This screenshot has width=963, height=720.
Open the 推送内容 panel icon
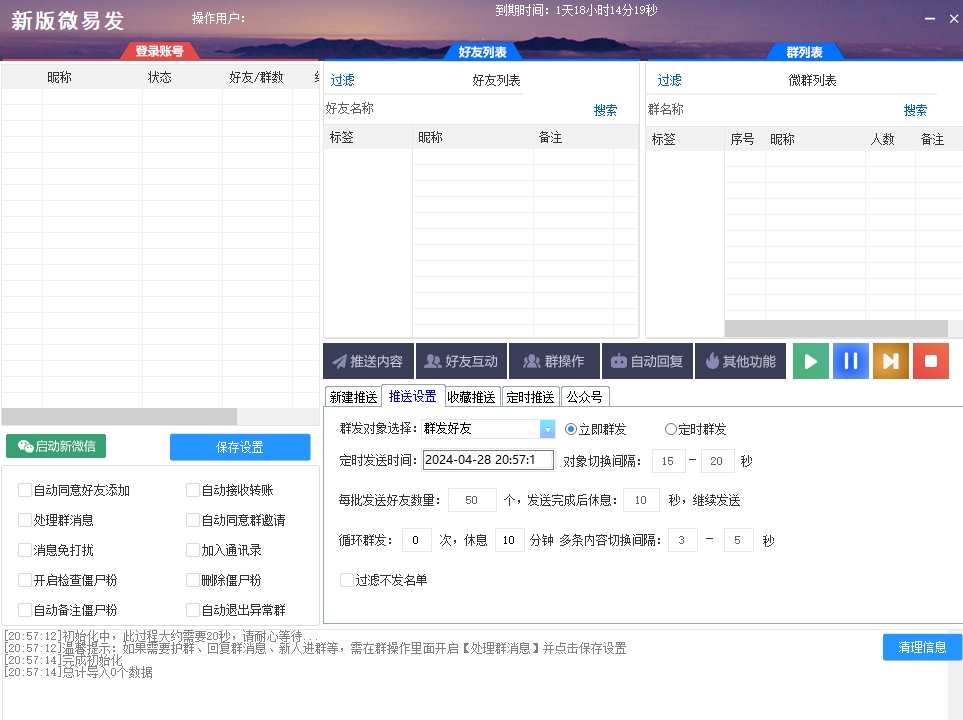point(367,361)
